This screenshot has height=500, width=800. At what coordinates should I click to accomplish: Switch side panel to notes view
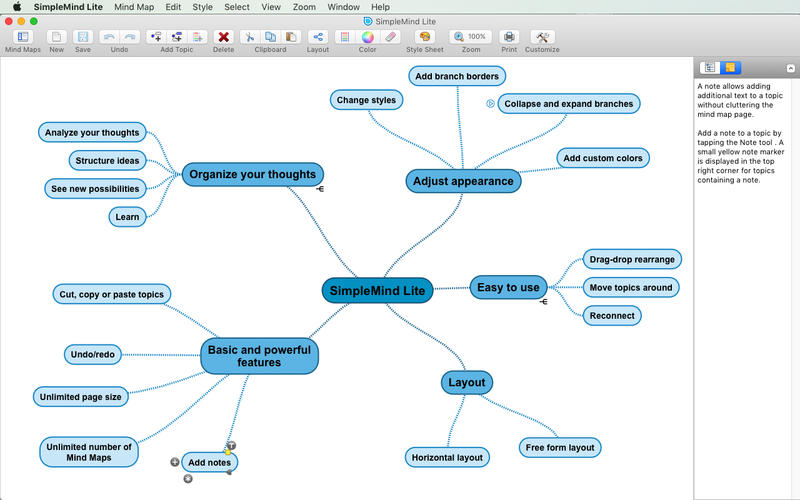(x=731, y=68)
